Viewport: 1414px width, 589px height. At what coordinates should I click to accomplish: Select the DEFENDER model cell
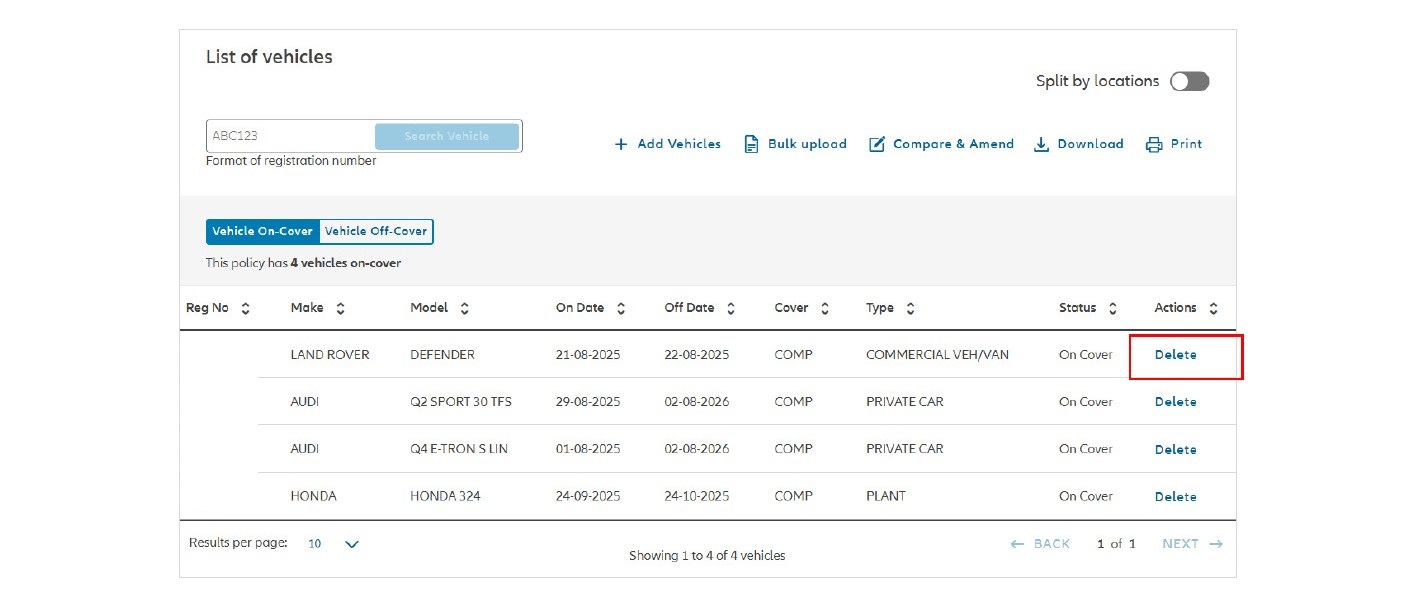click(442, 355)
